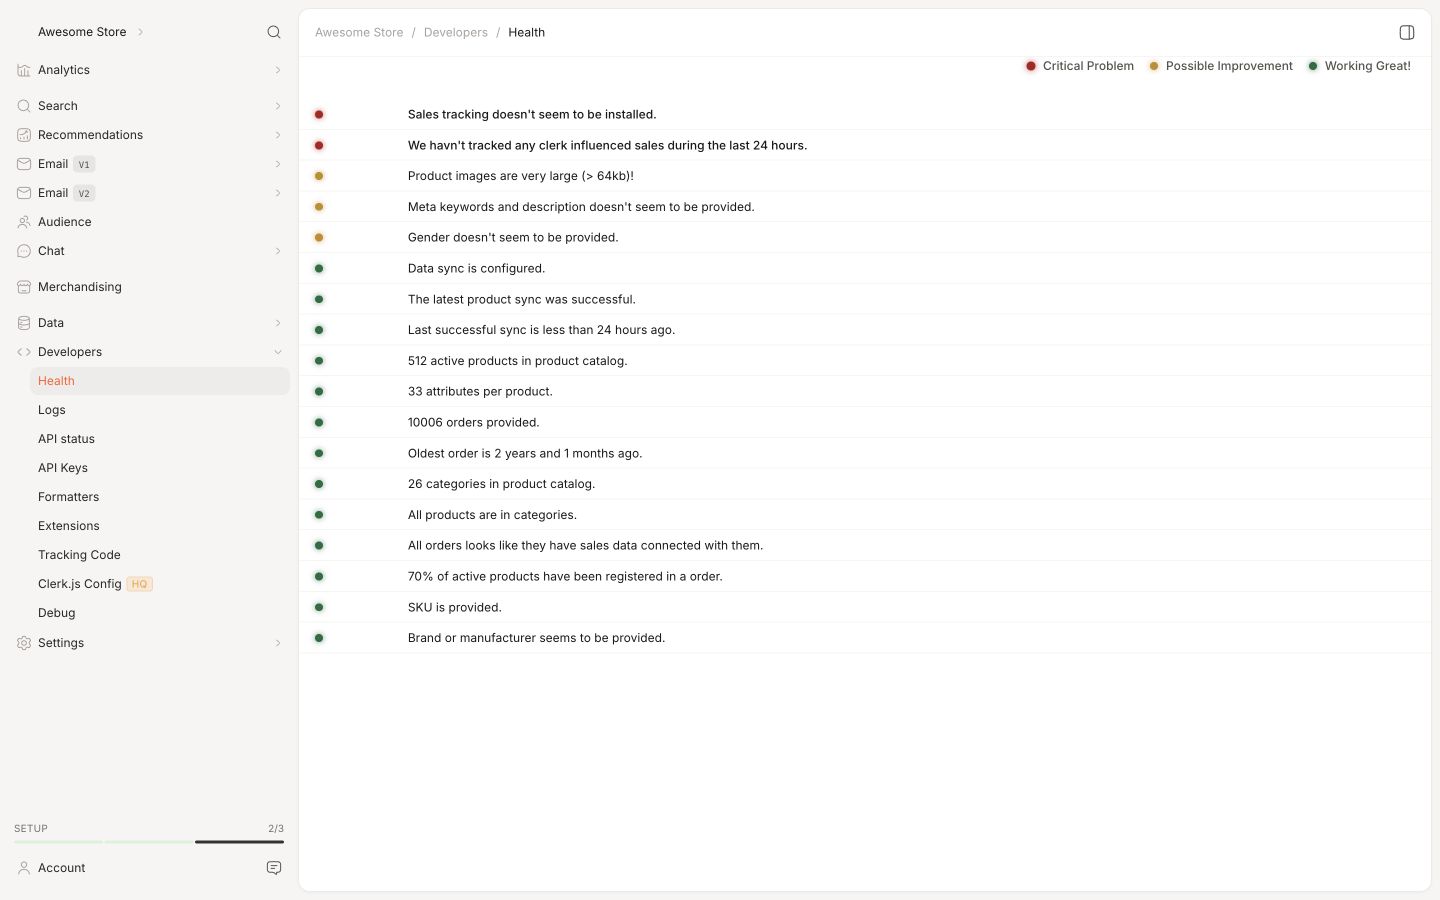Open the Debug page
Screen dimensions: 1440x900
pyautogui.click(x=160, y=613)
